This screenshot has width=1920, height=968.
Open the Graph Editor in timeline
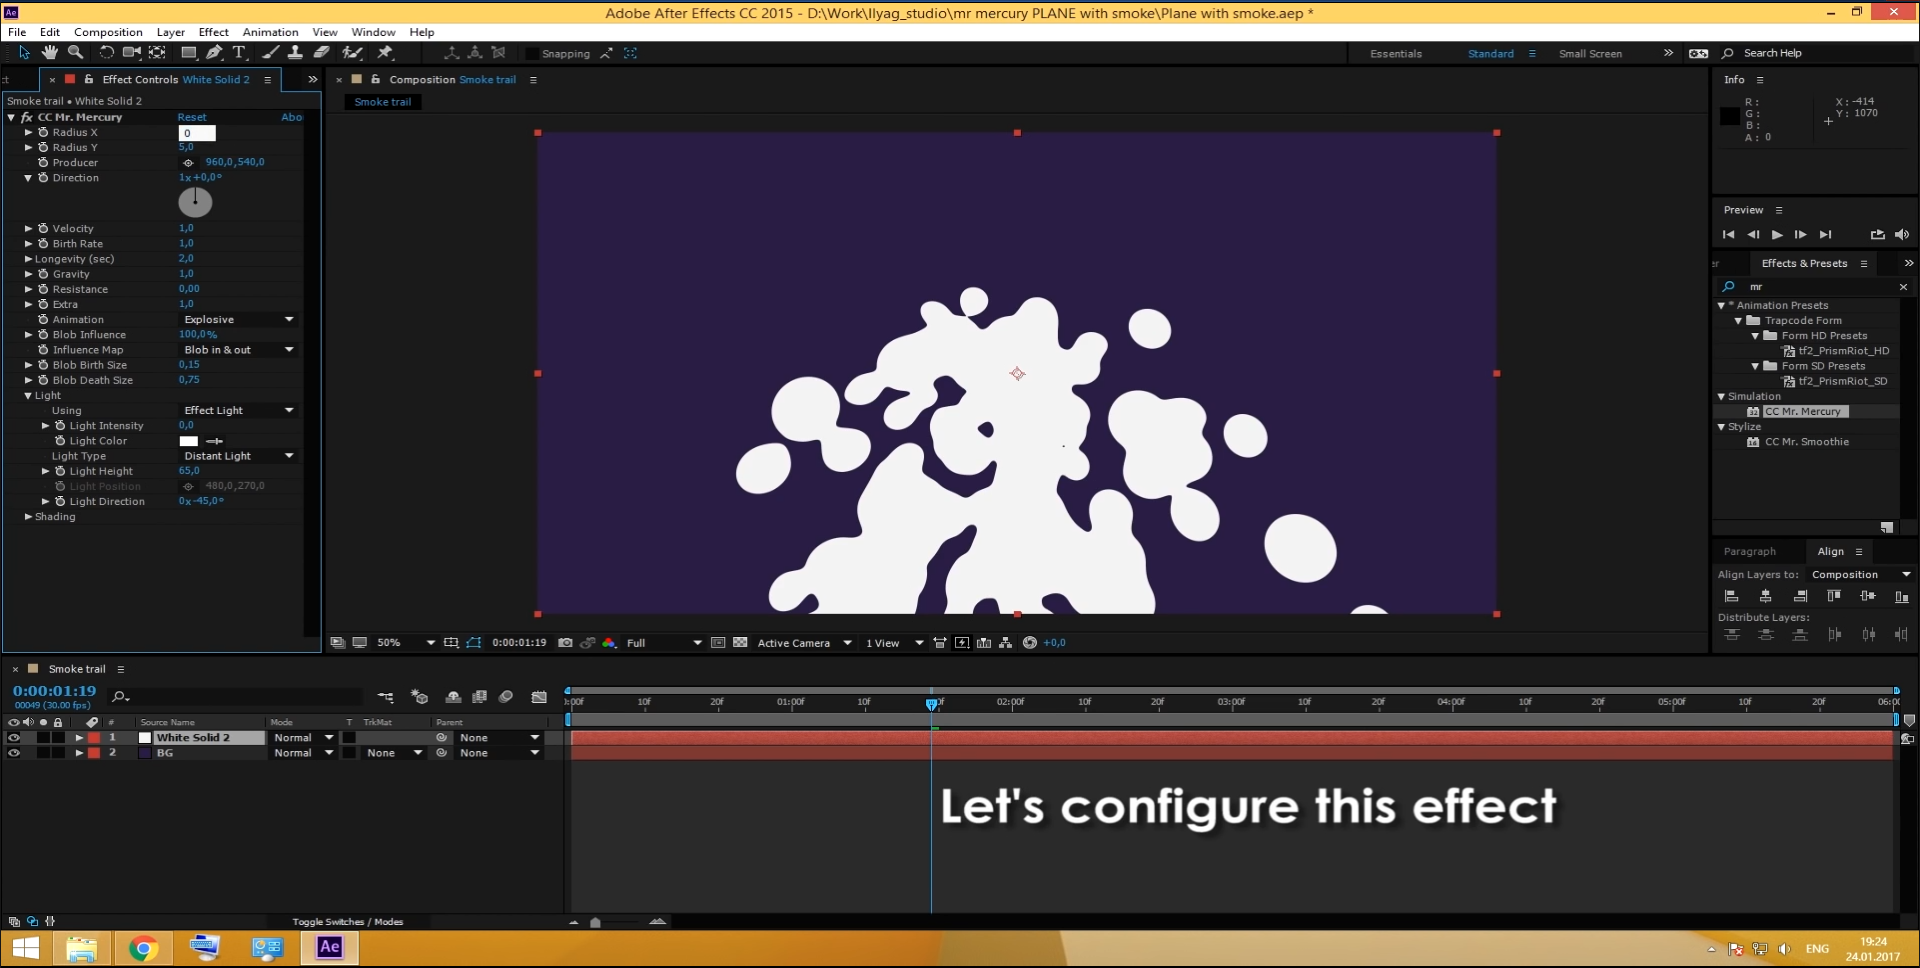[539, 697]
